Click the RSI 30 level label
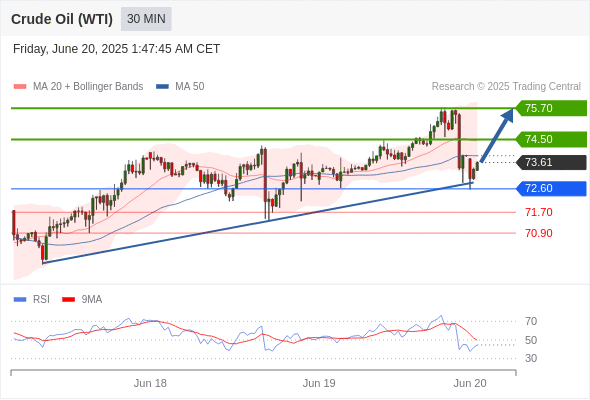The width and height of the screenshot is (590, 400). click(531, 358)
